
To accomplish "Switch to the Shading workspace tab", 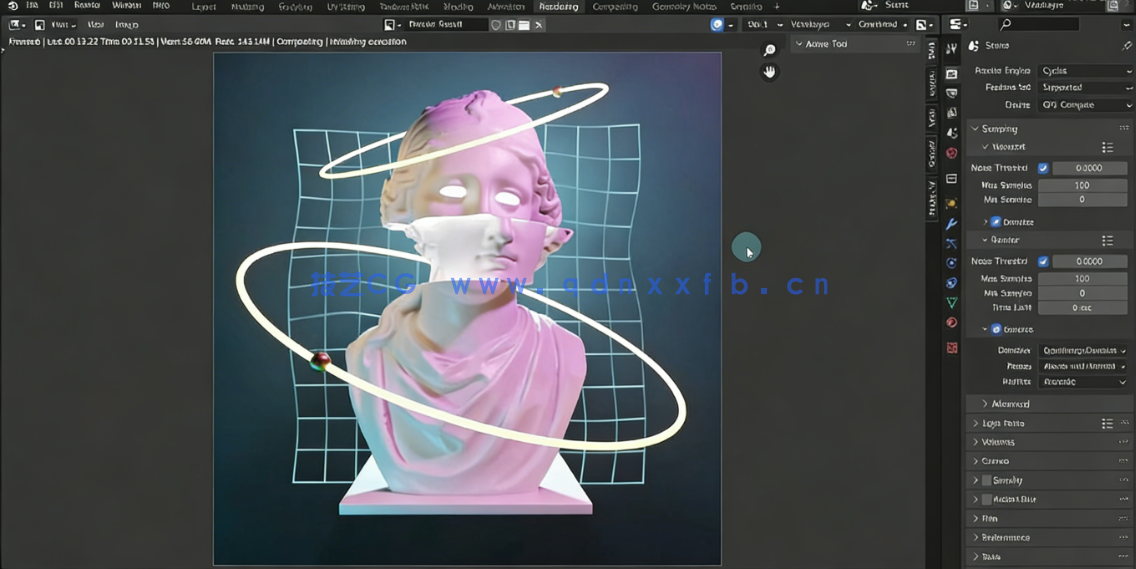I will tap(458, 7).
